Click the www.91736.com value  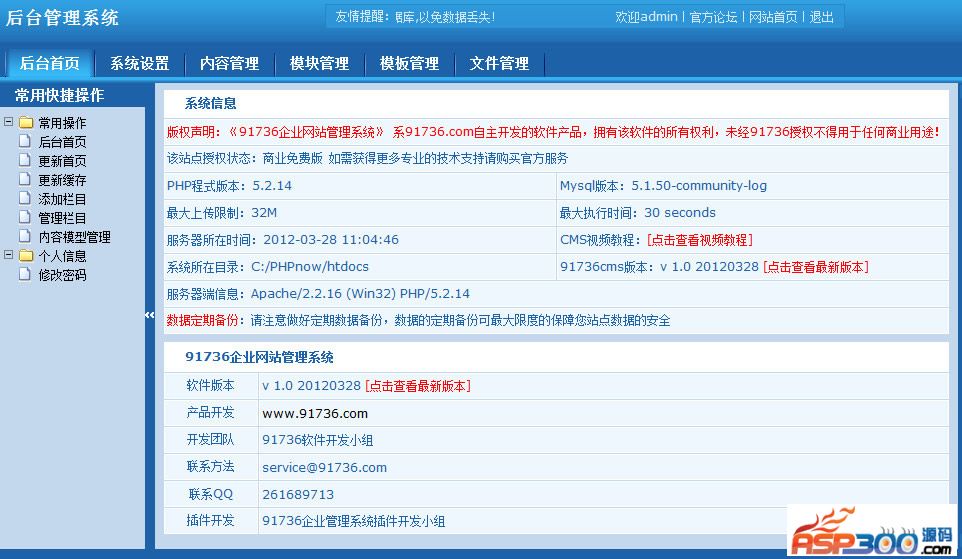point(315,414)
